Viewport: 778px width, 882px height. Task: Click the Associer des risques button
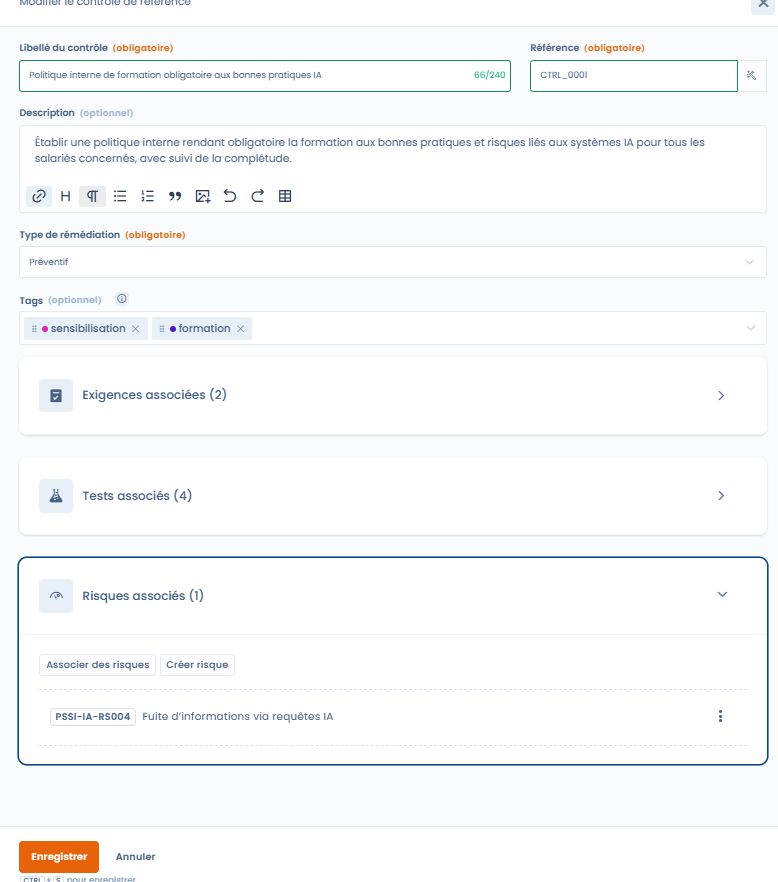pyautogui.click(x=98, y=665)
